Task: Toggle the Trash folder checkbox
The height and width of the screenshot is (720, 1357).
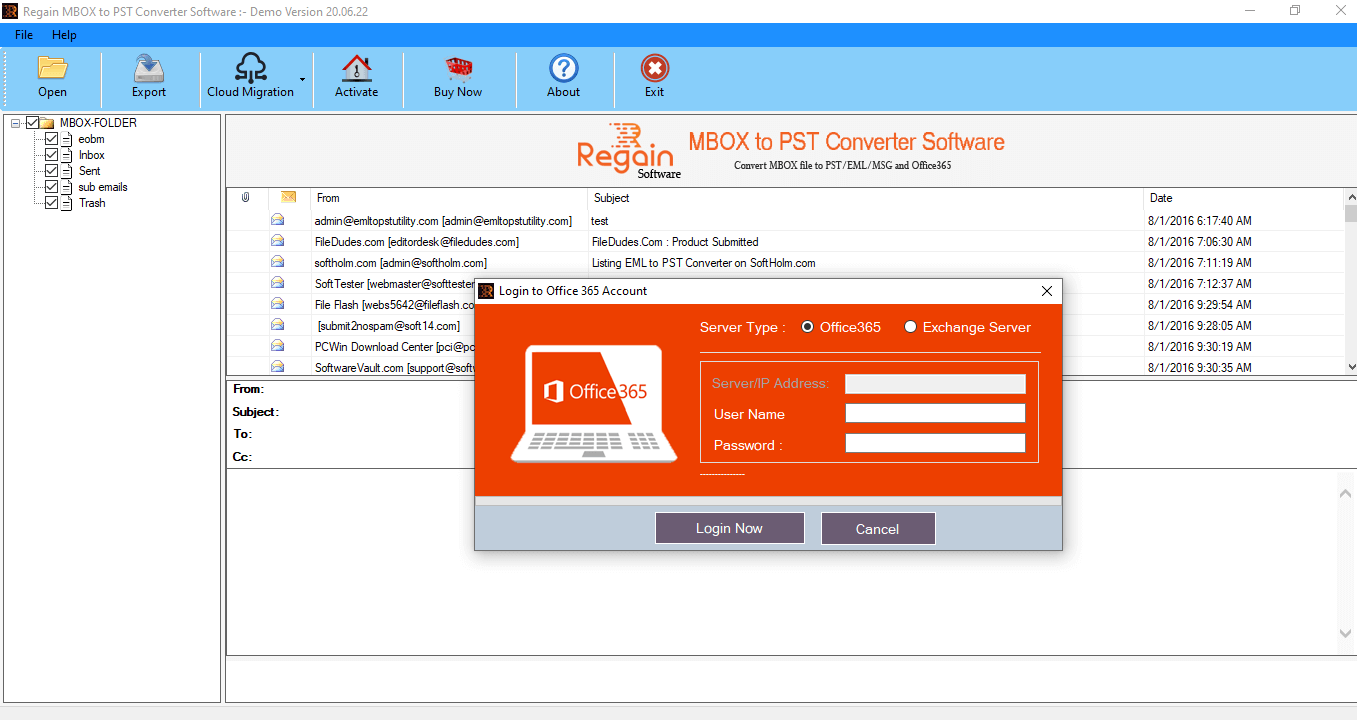Action: 52,203
